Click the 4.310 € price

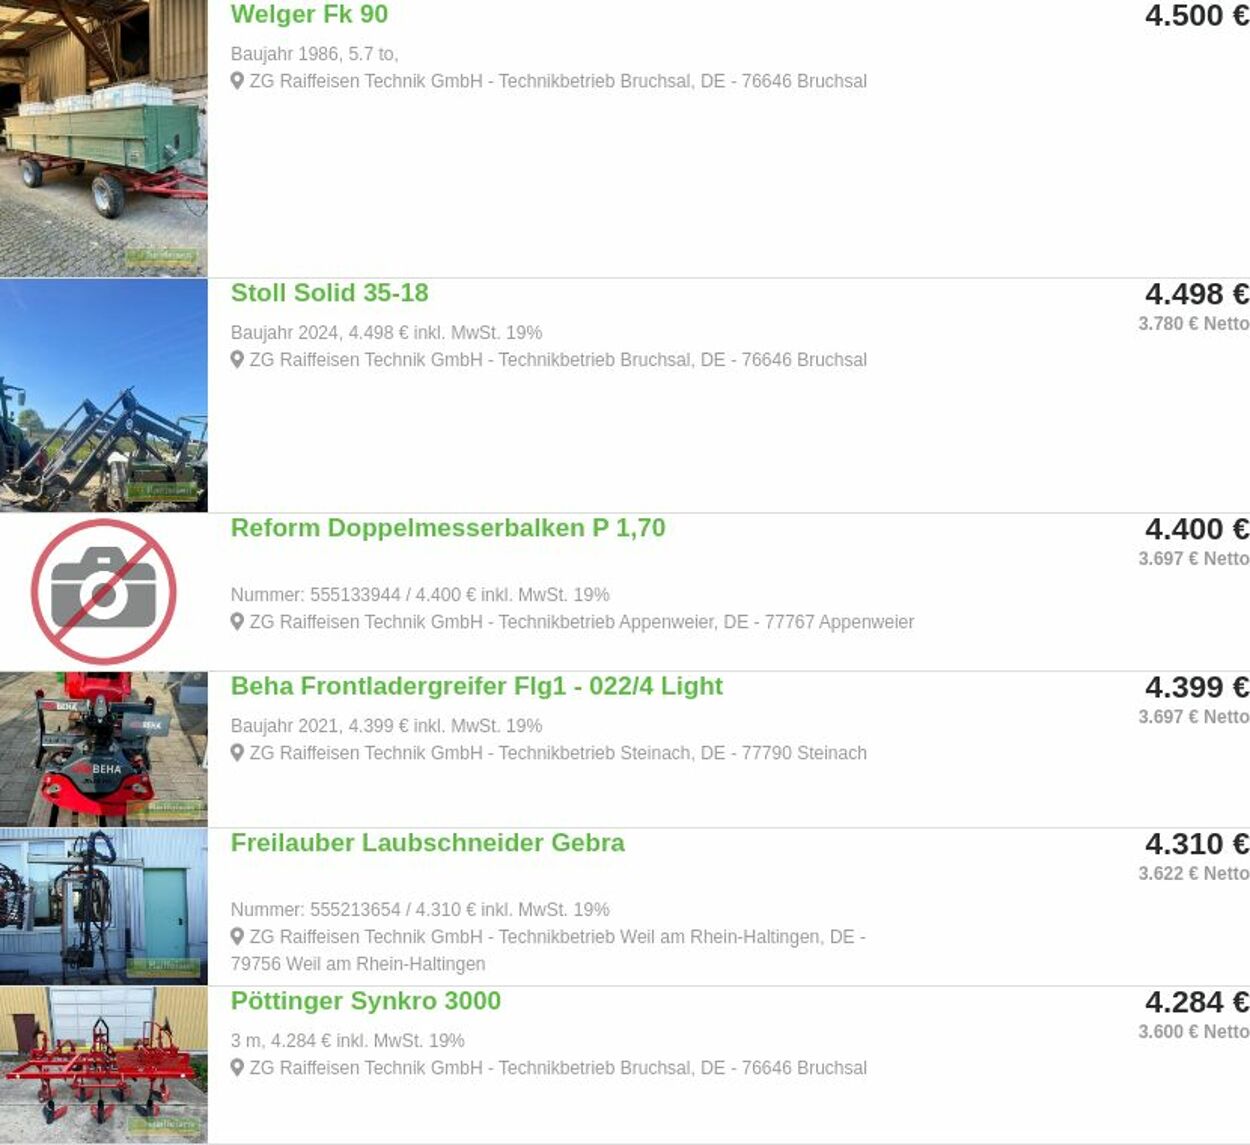pyautogui.click(x=1197, y=844)
